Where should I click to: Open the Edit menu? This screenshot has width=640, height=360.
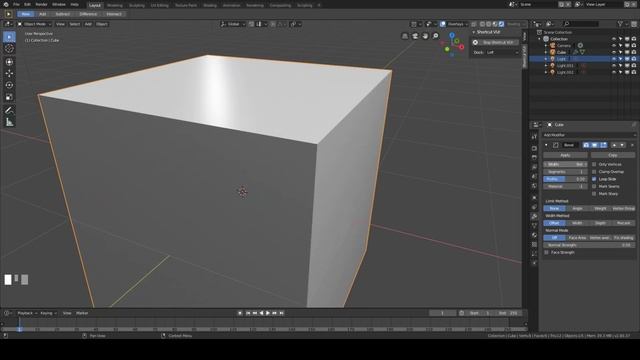pos(27,4)
